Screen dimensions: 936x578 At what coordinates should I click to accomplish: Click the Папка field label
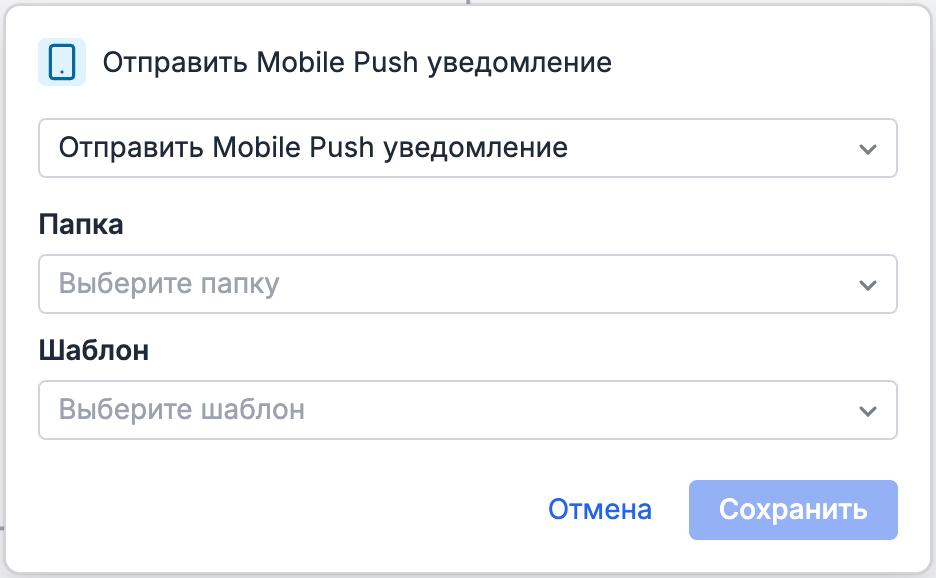80,224
